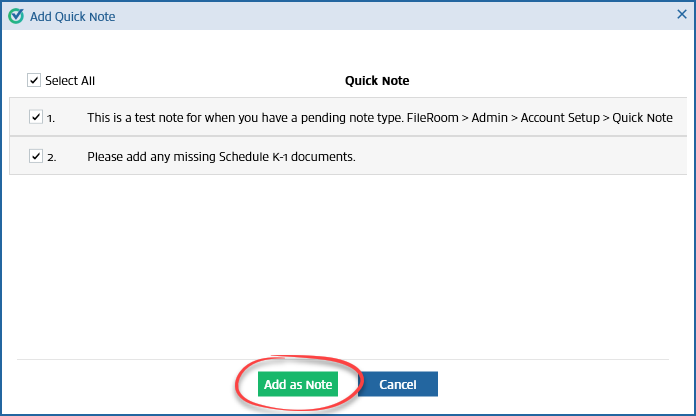
Task: Click row number 1 in the list
Action: (51, 118)
